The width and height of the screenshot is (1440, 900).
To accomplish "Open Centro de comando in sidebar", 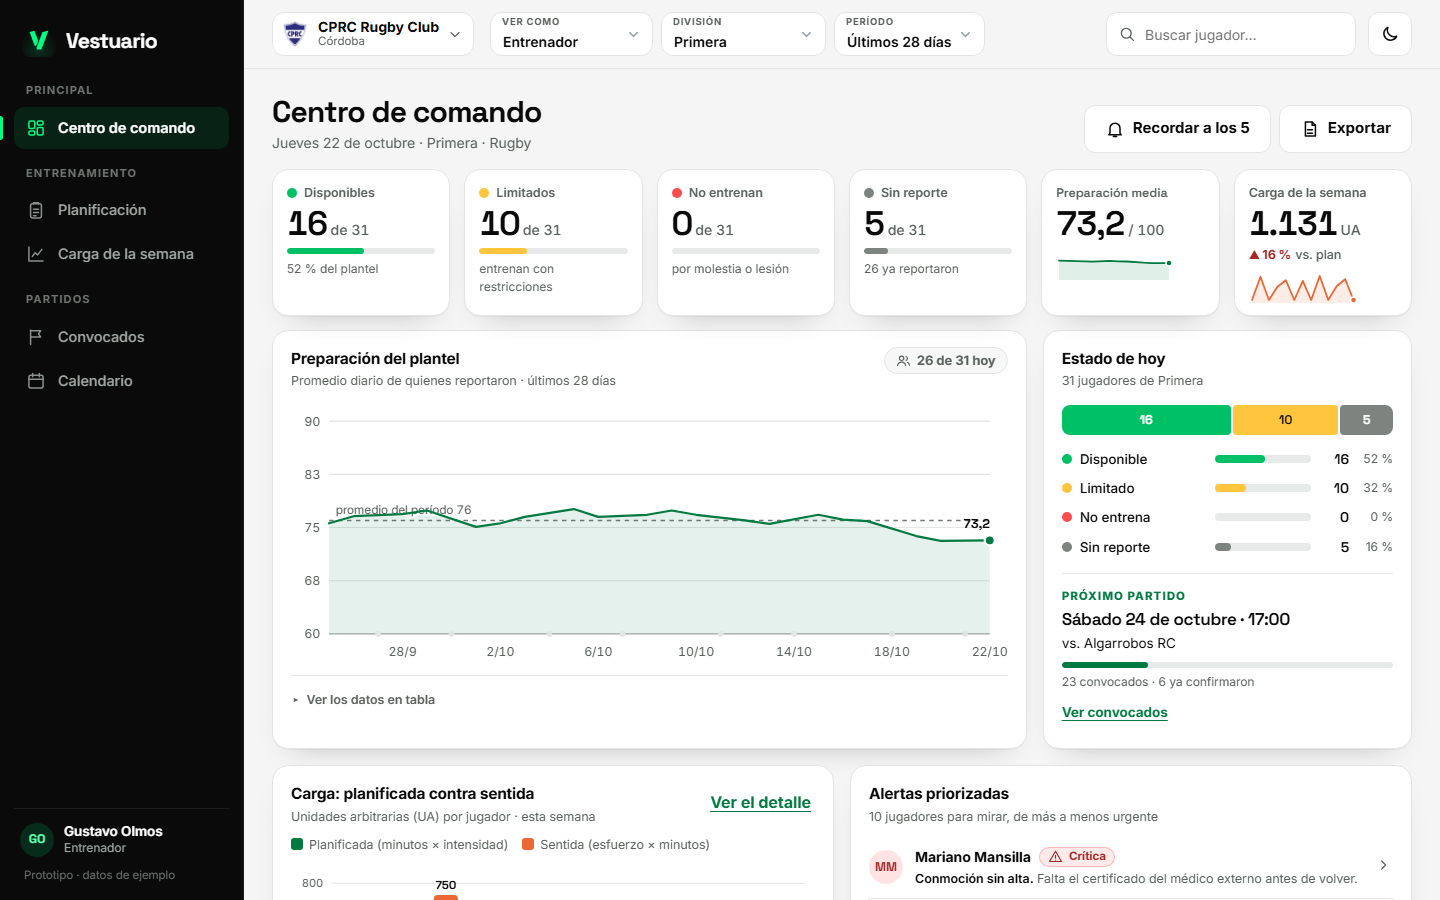I will pyautogui.click(x=121, y=128).
